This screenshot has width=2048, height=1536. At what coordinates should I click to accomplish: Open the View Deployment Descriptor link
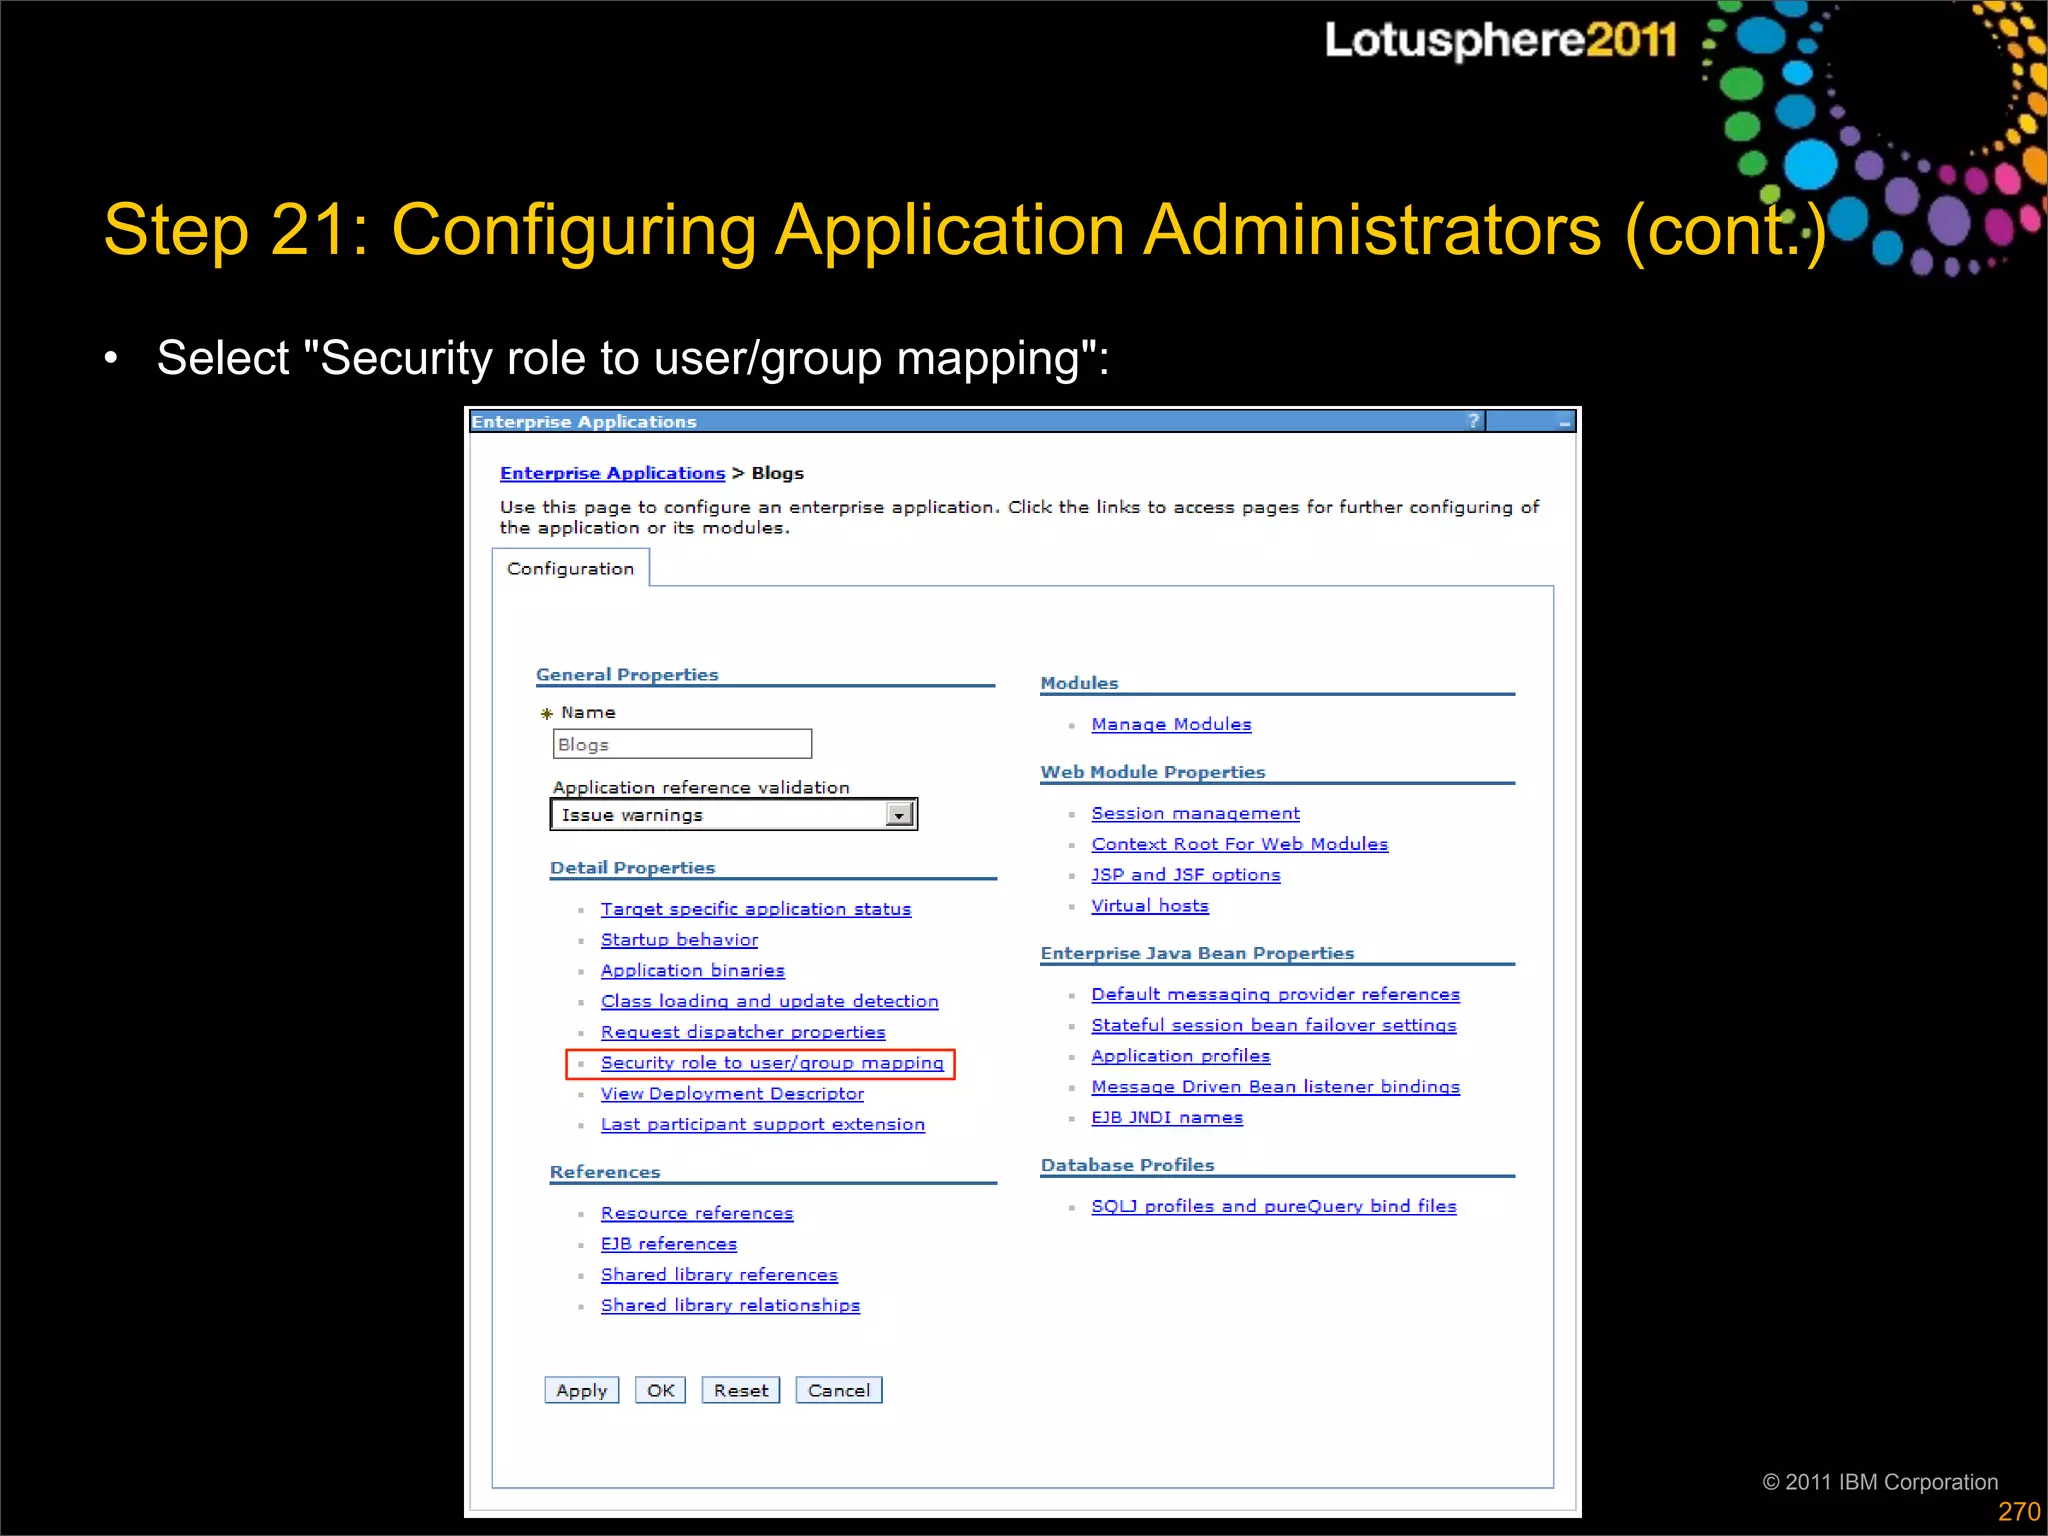(x=732, y=1094)
